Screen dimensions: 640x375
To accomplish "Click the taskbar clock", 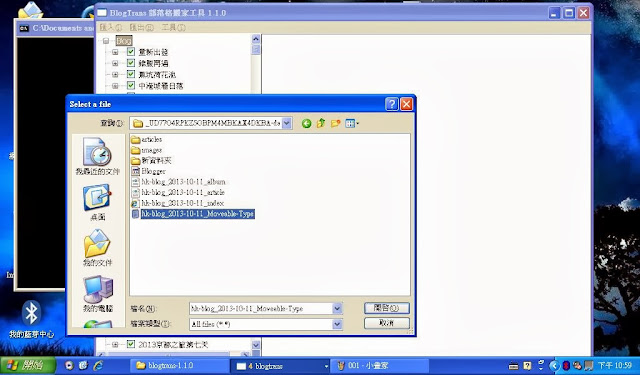I will pyautogui.click(x=614, y=366).
